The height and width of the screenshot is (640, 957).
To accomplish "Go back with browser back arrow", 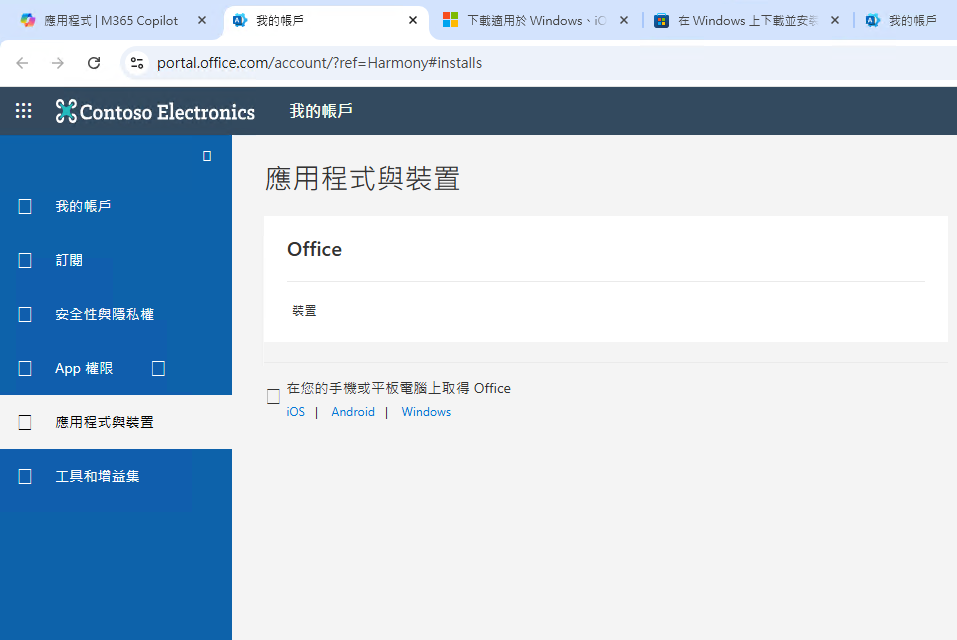I will pyautogui.click(x=23, y=63).
